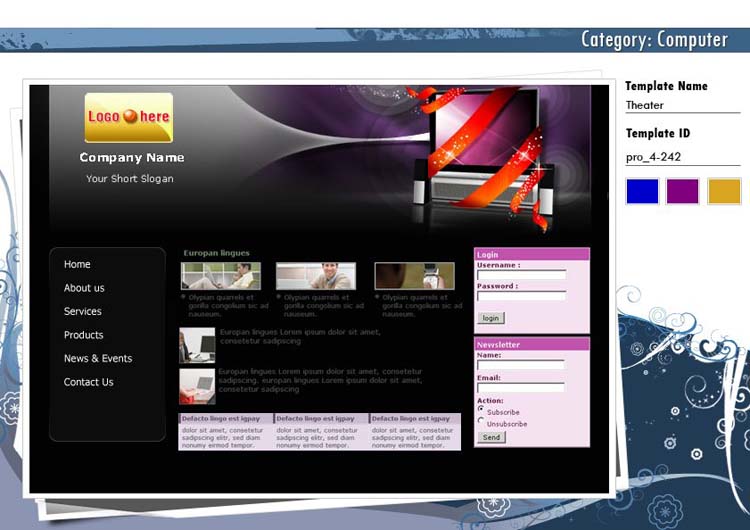750x530 pixels.
Task: Choose the blue color swatch
Action: click(x=642, y=191)
